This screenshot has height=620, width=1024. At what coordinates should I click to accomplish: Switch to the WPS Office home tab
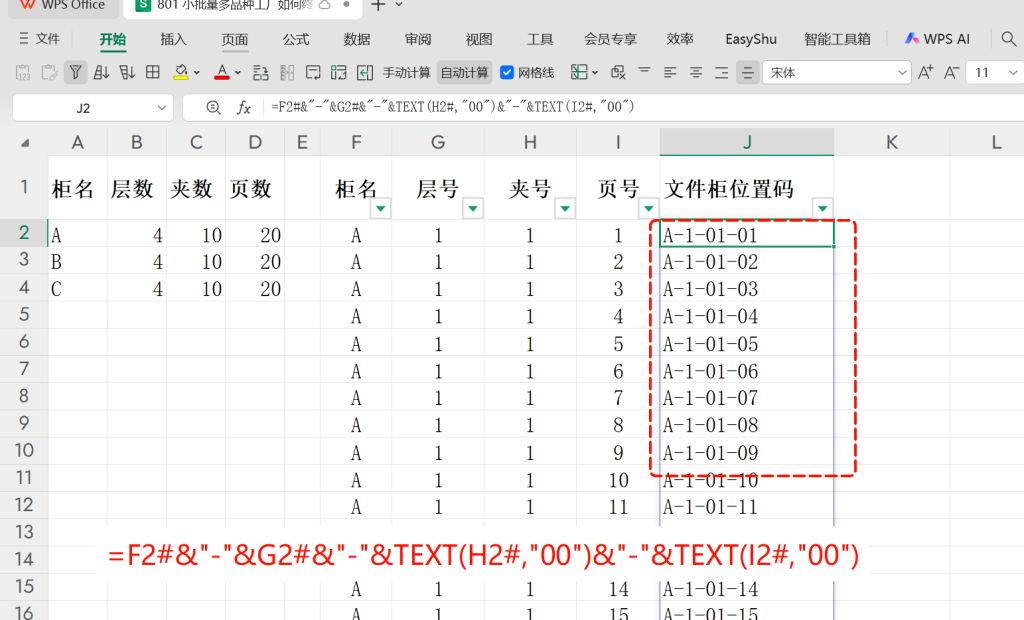tap(62, 5)
